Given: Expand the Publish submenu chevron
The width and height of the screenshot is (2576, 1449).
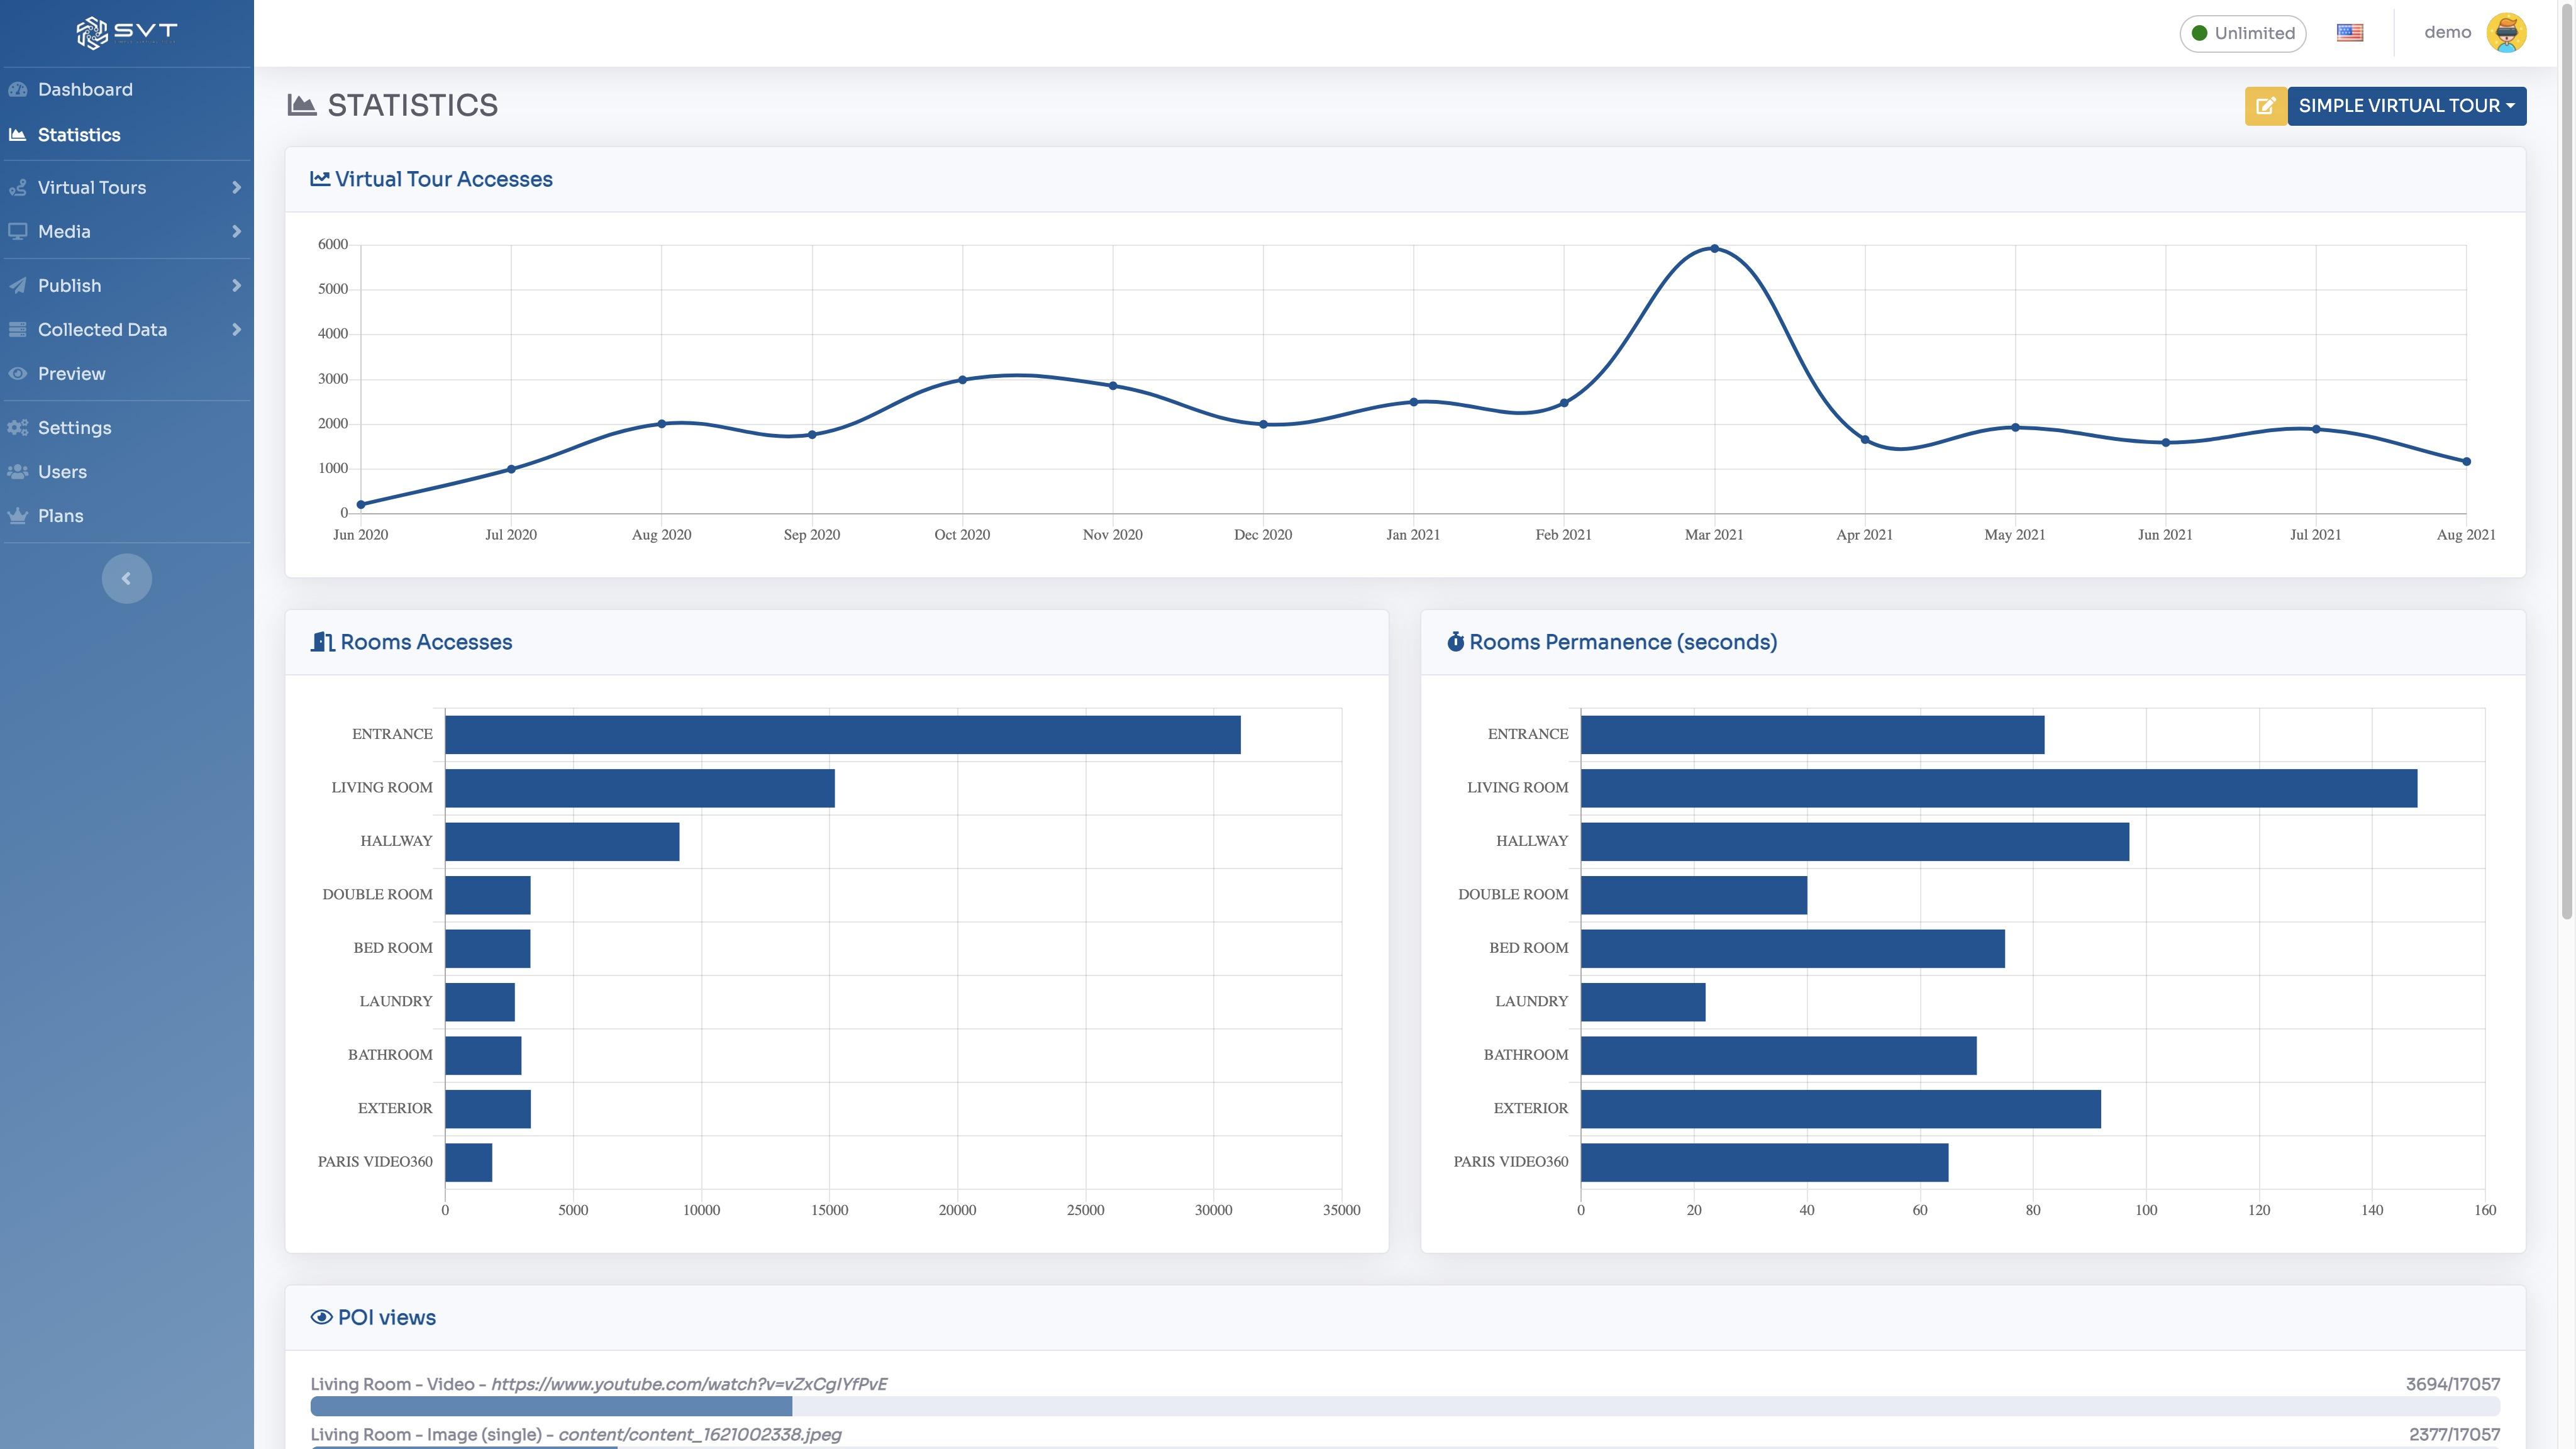Looking at the screenshot, I should click(236, 286).
